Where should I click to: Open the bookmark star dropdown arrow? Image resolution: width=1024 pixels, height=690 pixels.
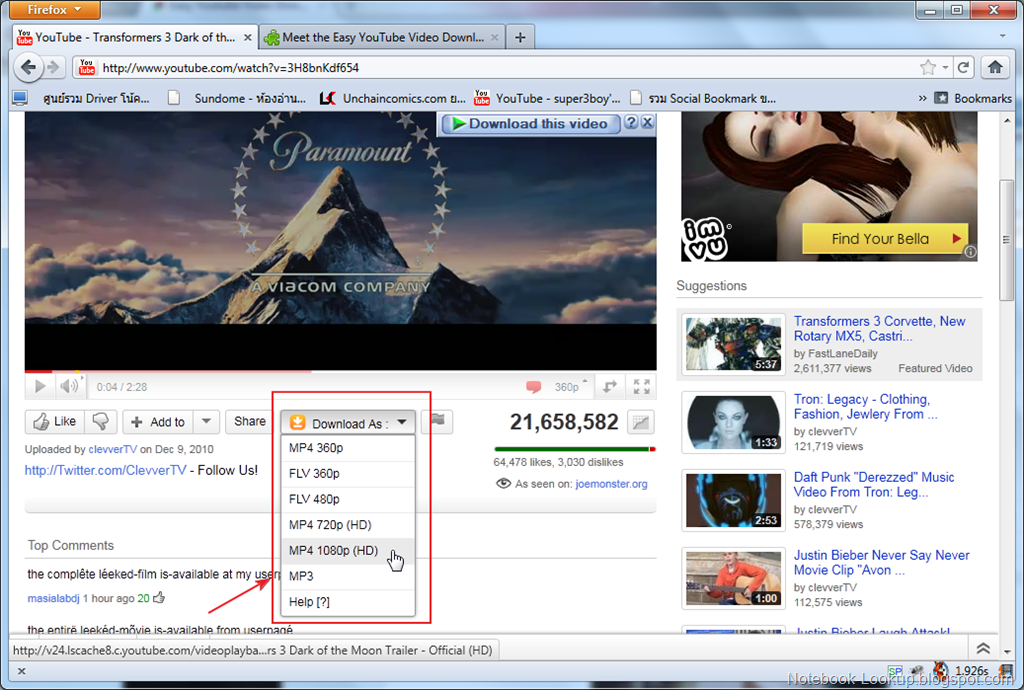[x=945, y=67]
